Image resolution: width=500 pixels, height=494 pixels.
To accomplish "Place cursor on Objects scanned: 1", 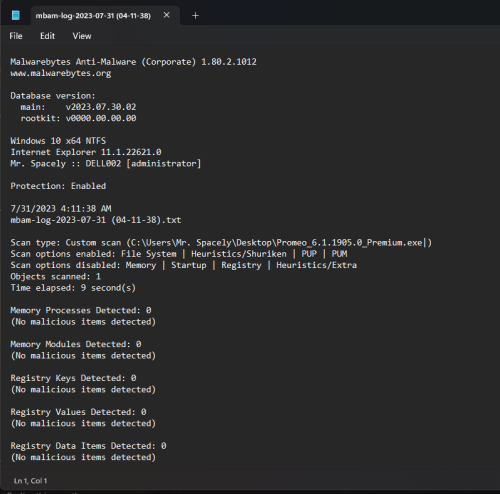I will click(x=55, y=277).
